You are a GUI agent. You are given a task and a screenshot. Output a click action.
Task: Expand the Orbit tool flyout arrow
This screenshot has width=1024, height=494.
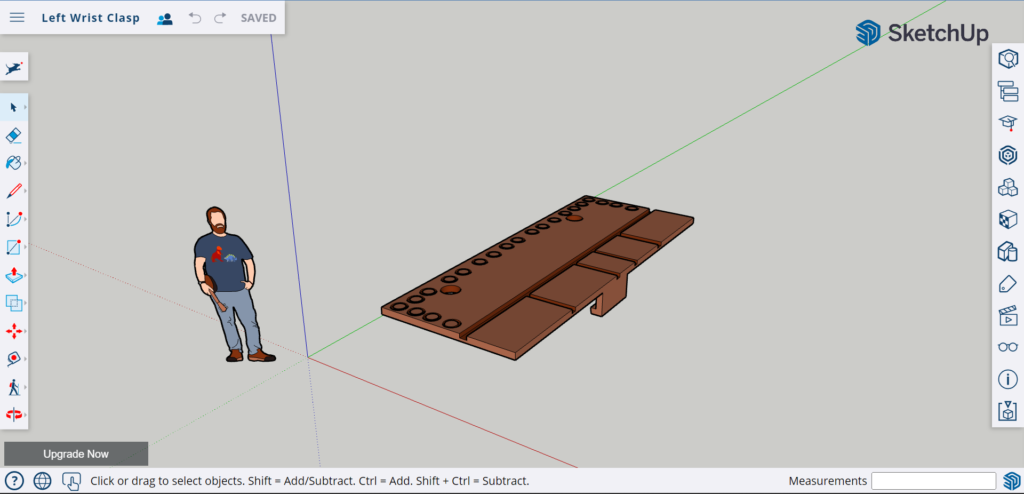click(25, 415)
